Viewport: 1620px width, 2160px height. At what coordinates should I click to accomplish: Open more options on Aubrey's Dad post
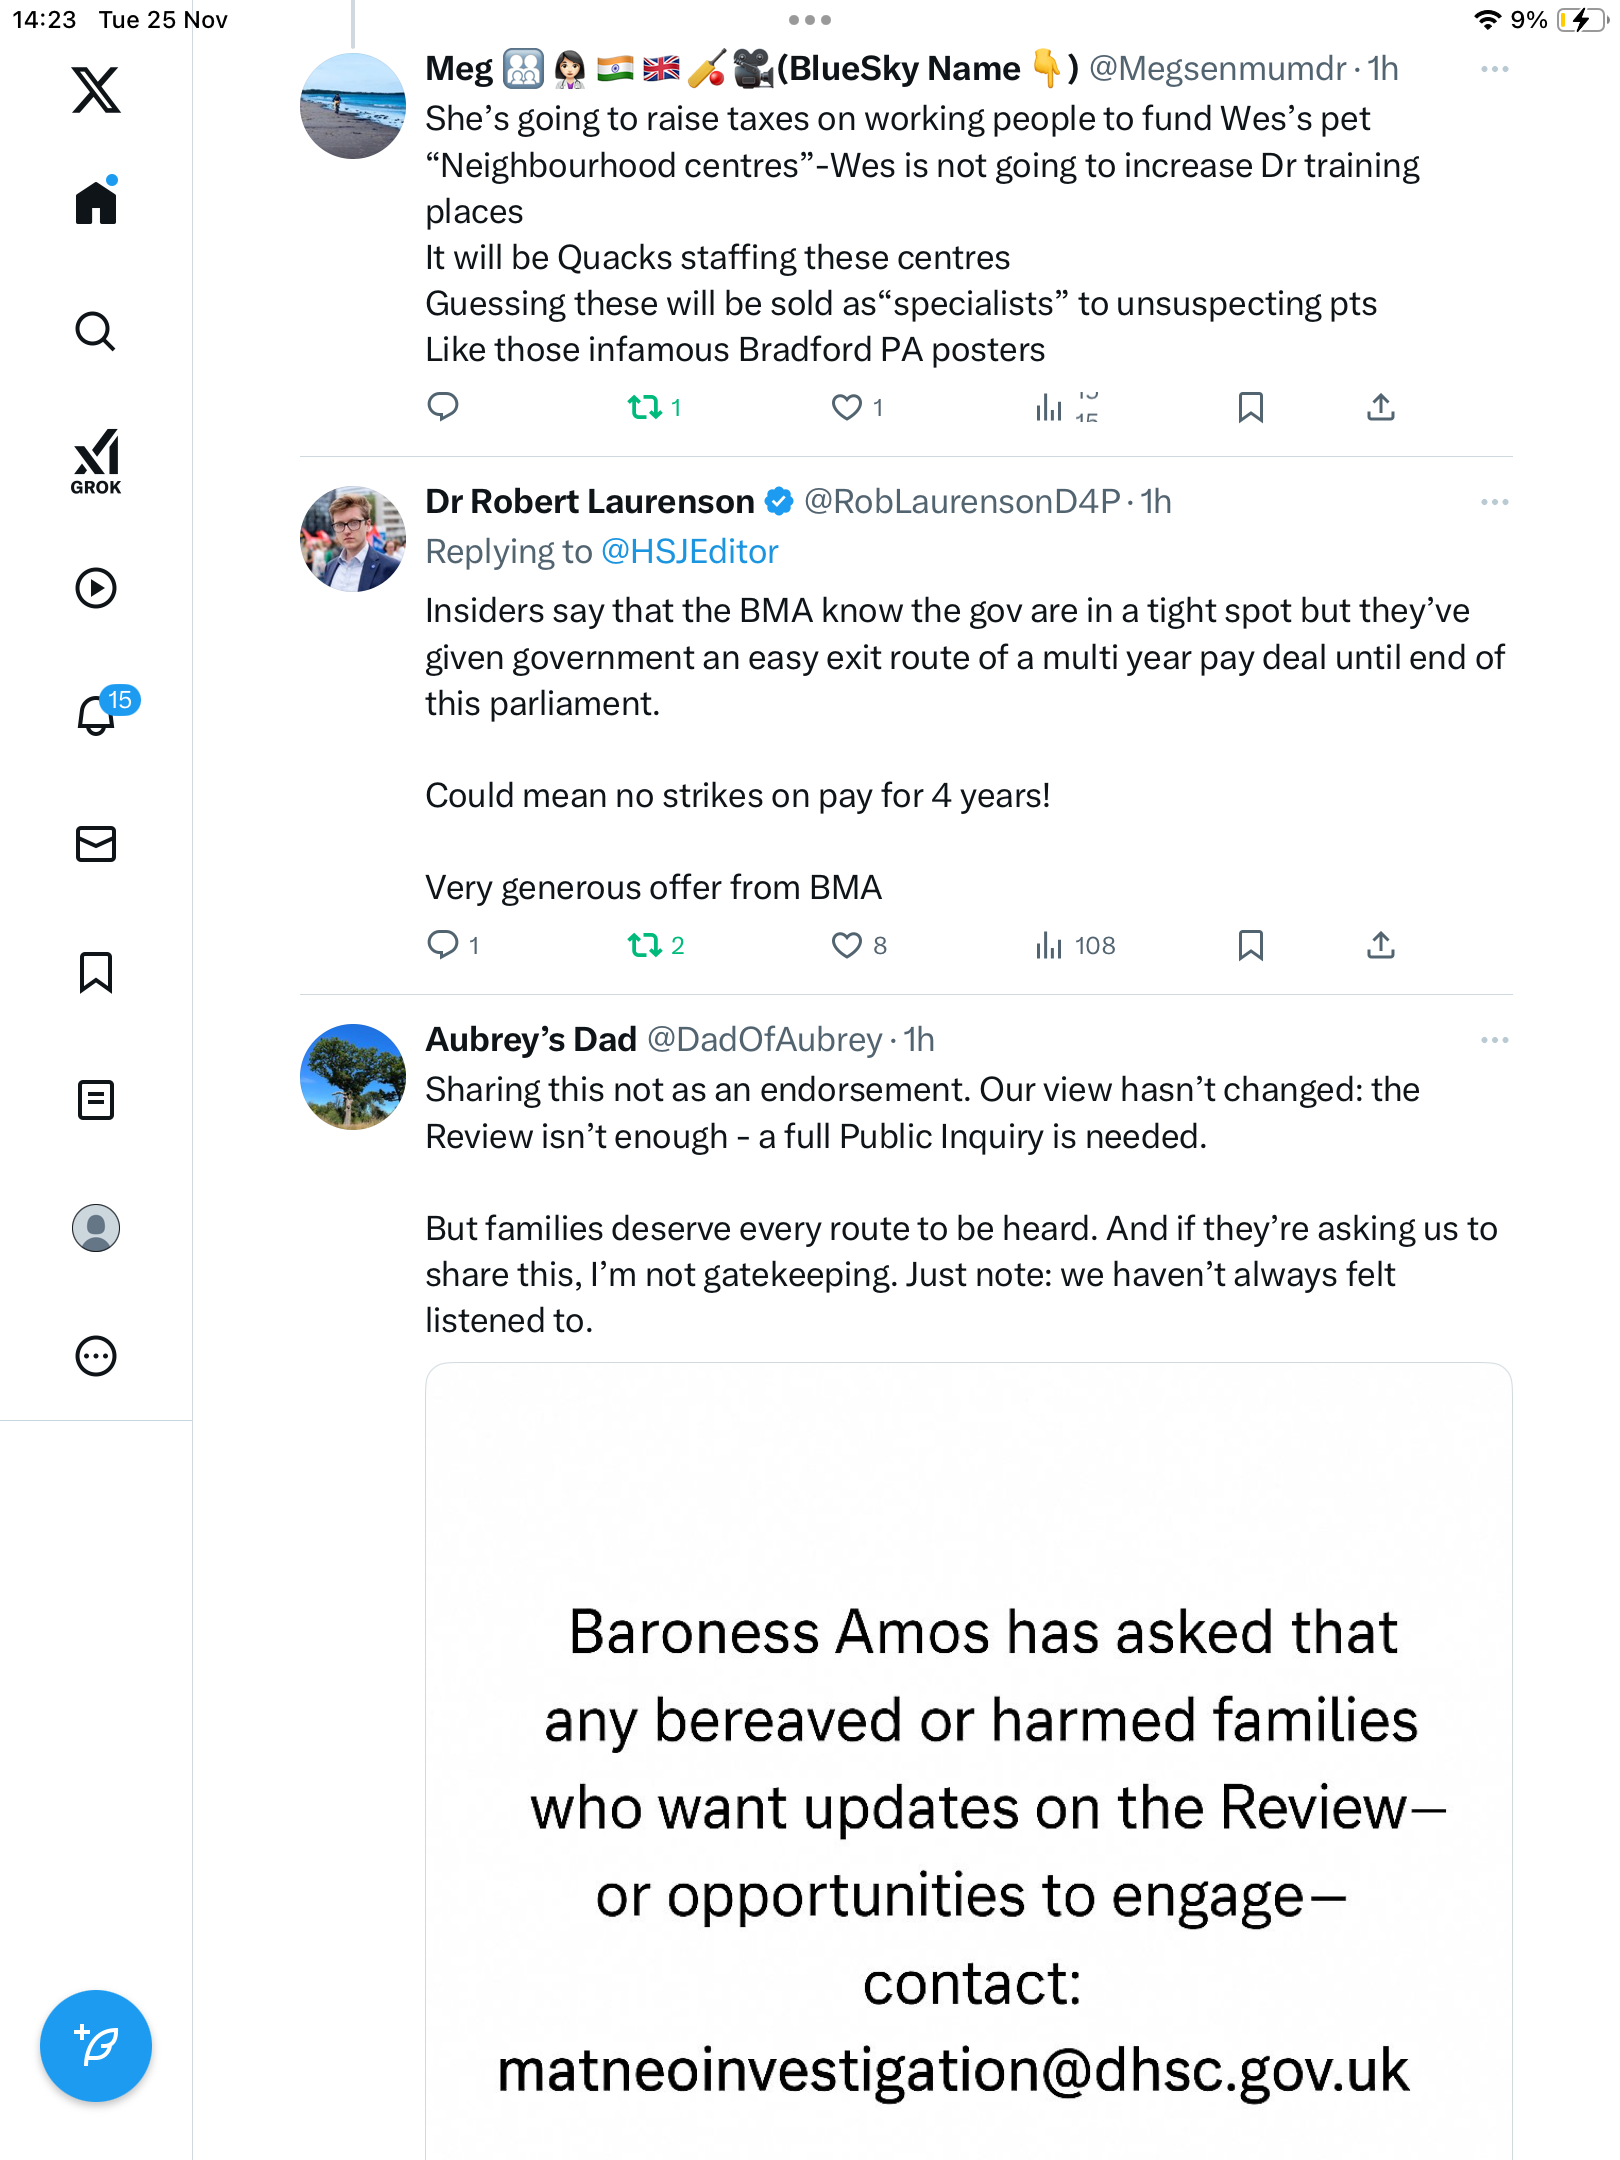pos(1494,1040)
